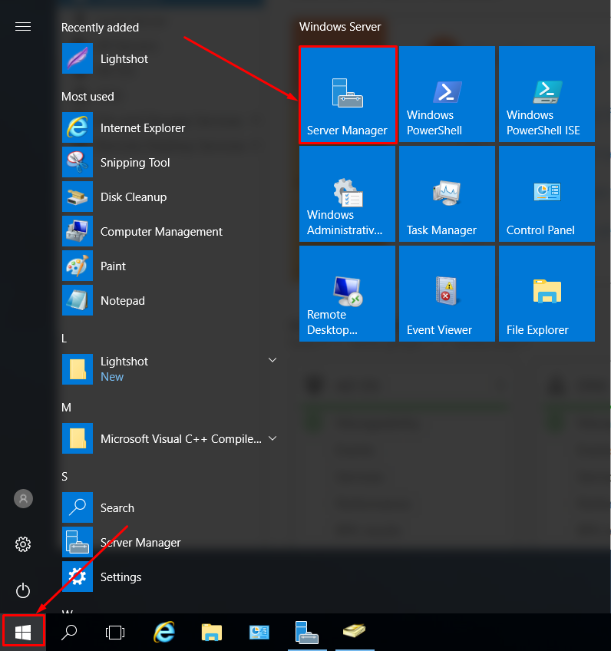Open taskbar search magnifier

pyautogui.click(x=69, y=632)
